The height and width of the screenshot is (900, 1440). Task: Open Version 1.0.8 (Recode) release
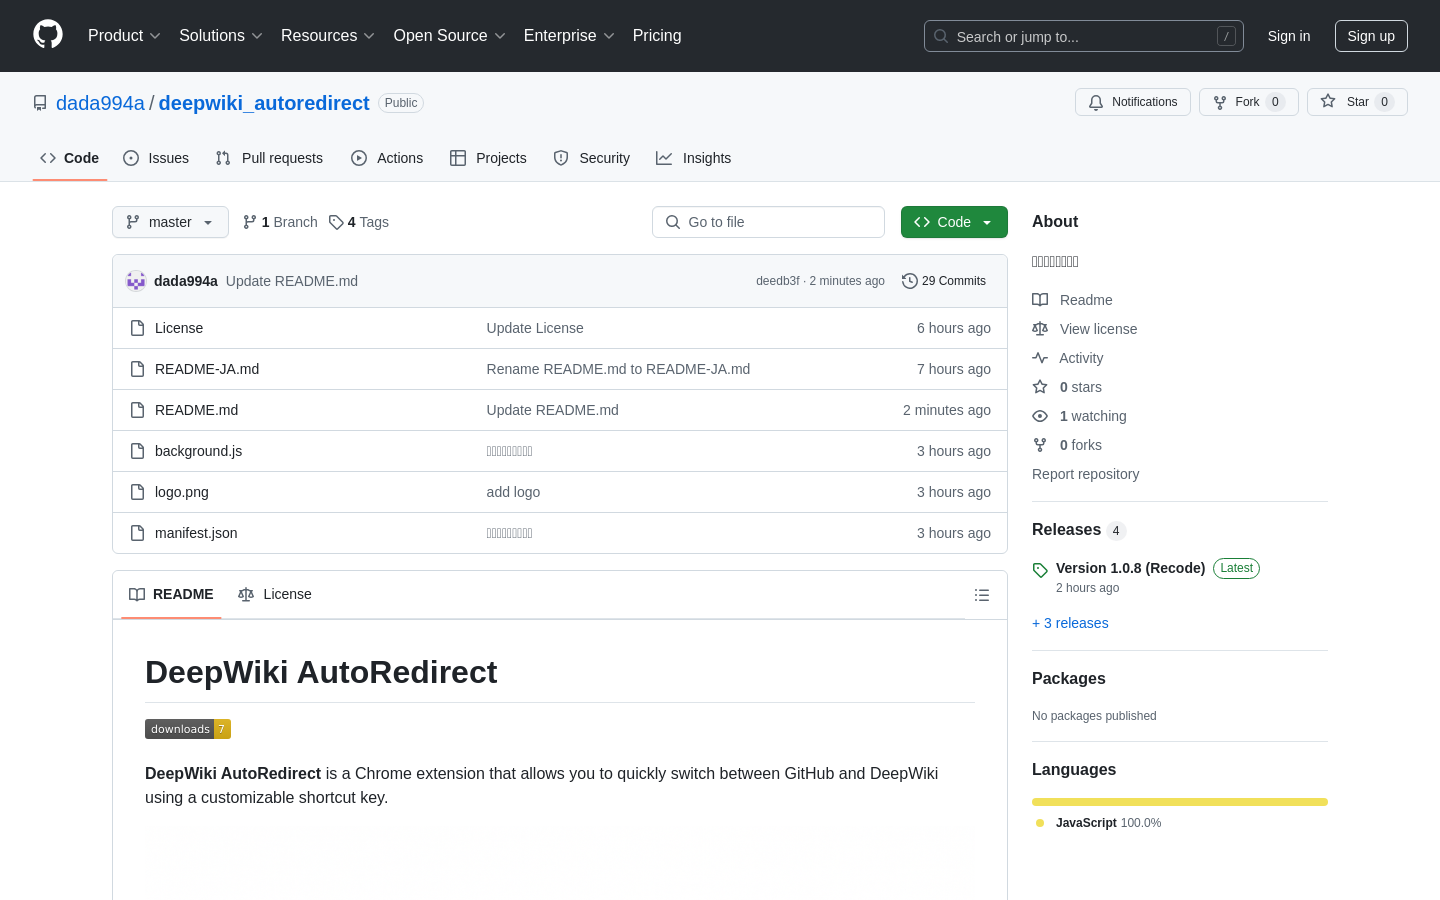(x=1130, y=568)
